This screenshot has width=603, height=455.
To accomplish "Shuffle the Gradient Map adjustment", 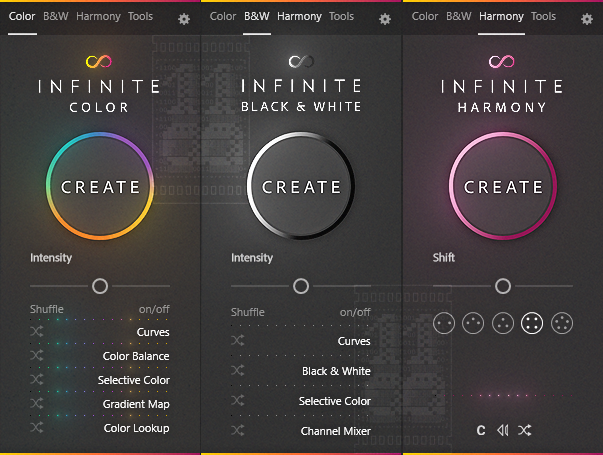I will pos(37,404).
